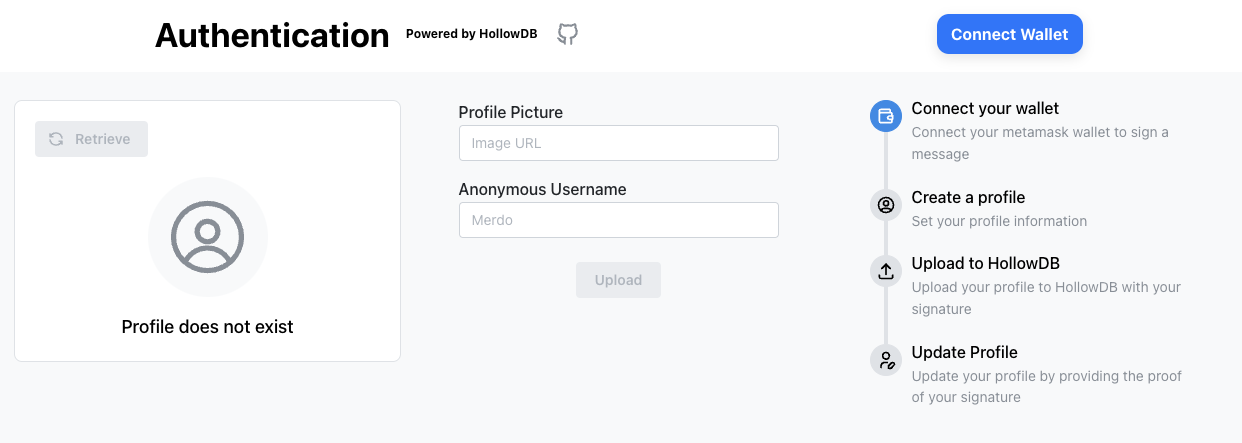Open the GitHub repository icon link

click(568, 34)
